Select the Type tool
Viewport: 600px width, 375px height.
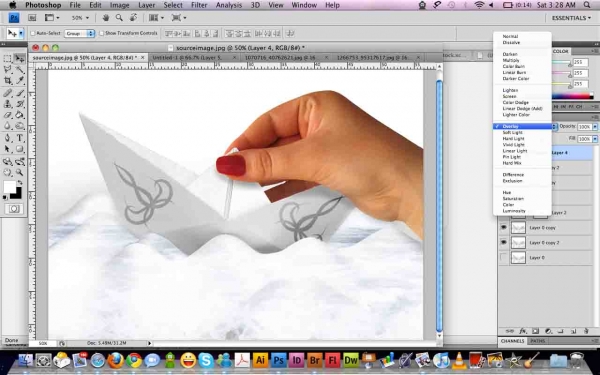pos(20,138)
